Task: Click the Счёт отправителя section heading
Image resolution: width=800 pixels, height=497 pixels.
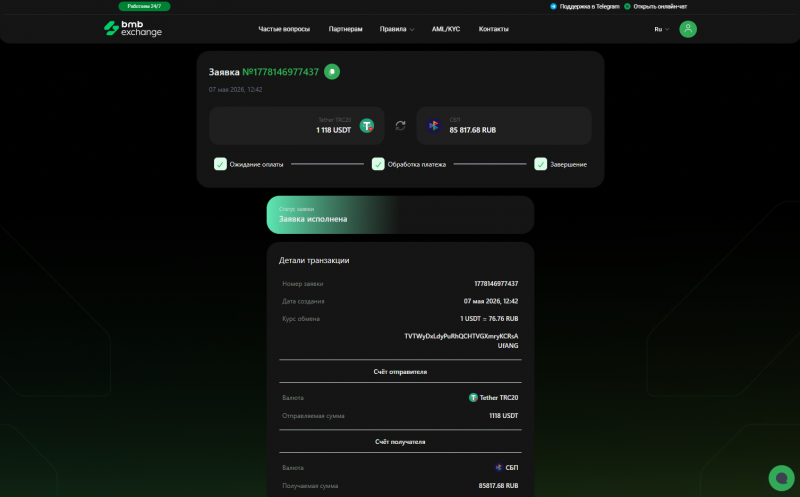Action: pyautogui.click(x=401, y=371)
